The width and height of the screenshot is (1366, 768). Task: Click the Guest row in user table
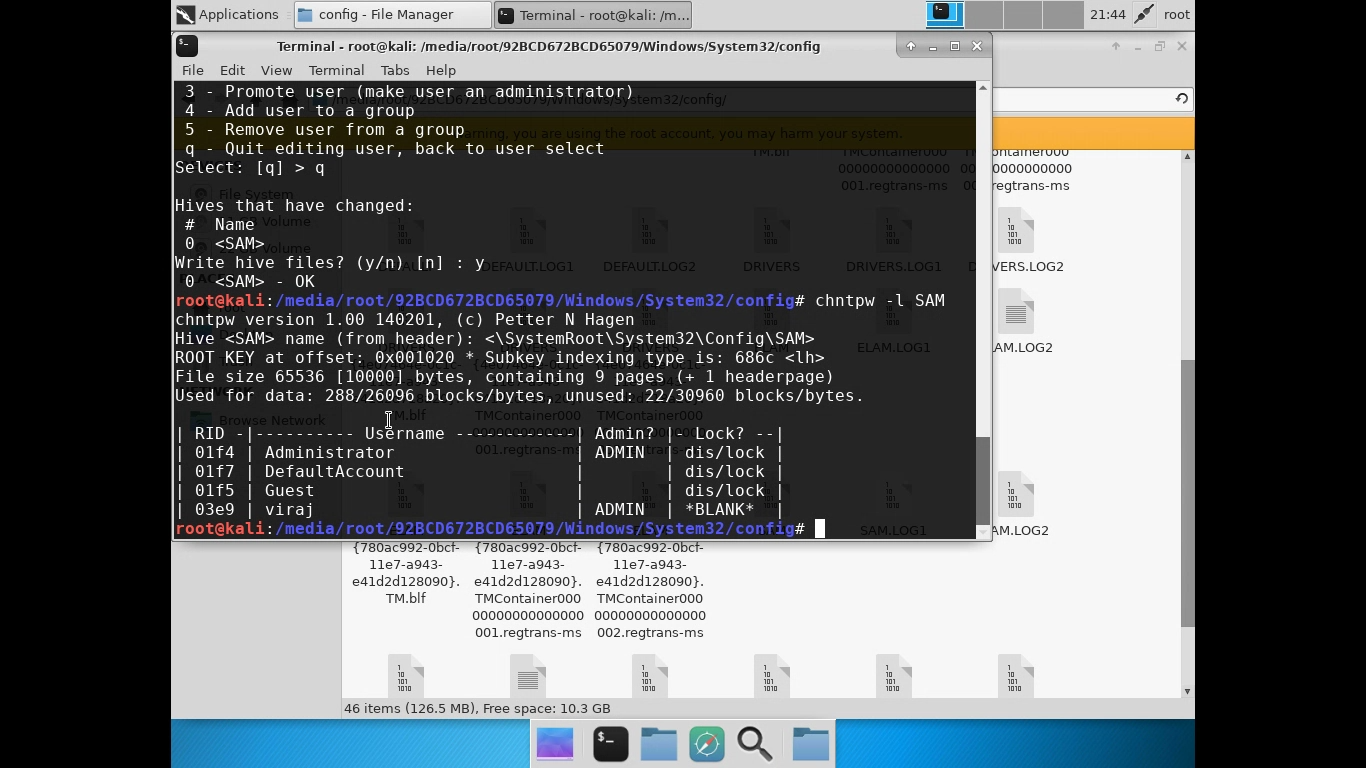480,490
